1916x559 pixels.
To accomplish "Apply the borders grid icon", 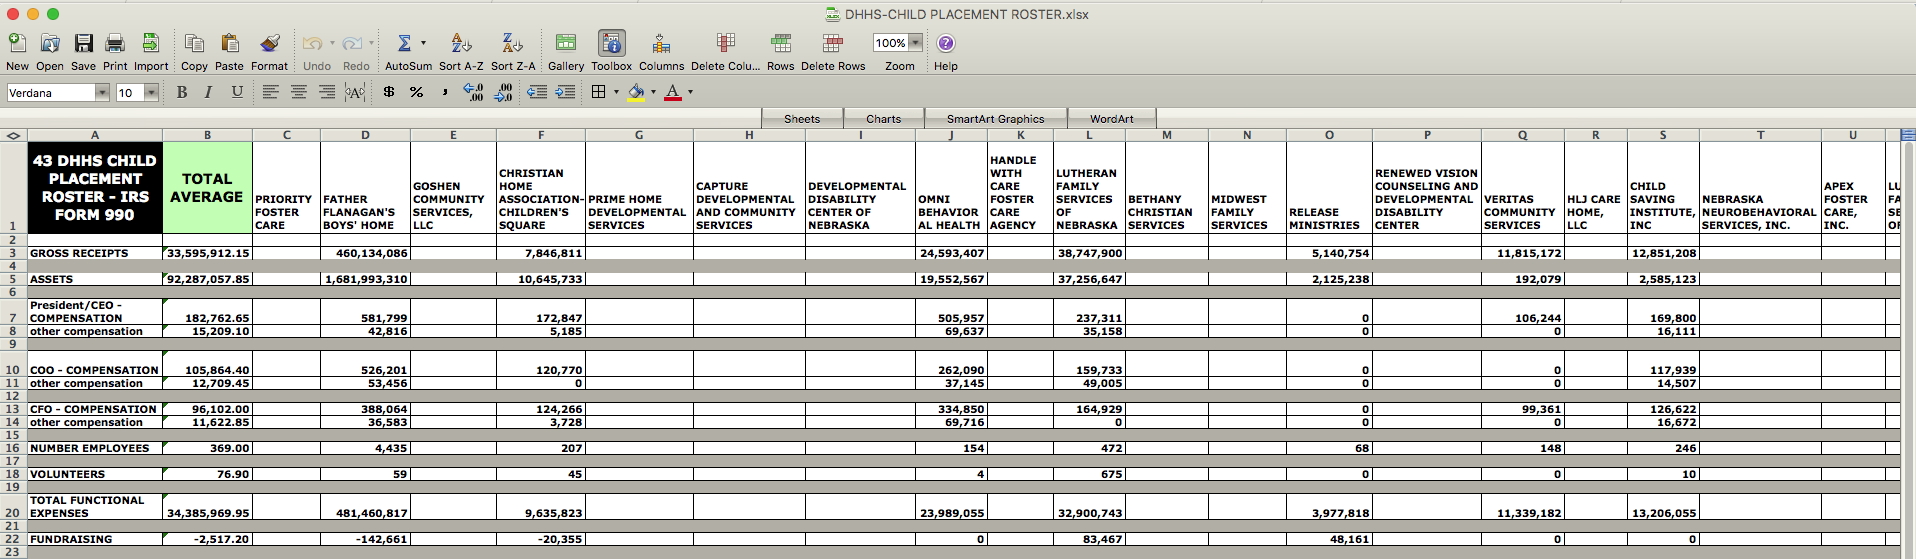I will tap(599, 92).
